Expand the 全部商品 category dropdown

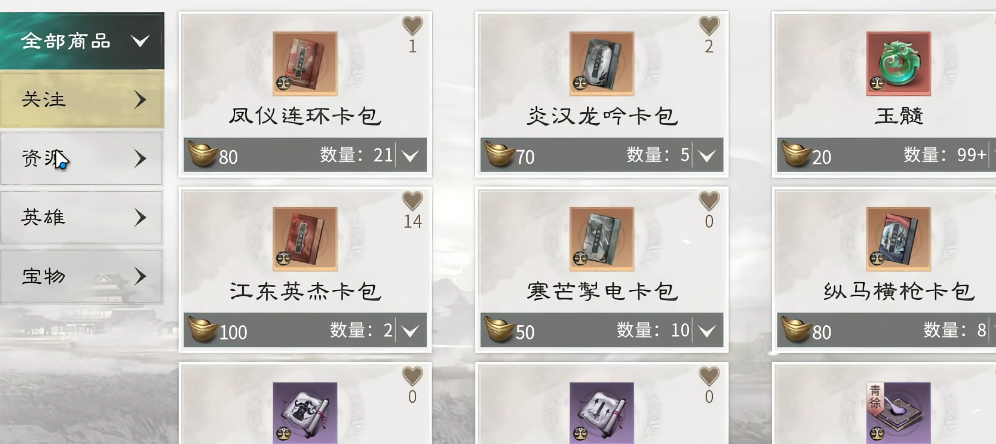pyautogui.click(x=82, y=41)
